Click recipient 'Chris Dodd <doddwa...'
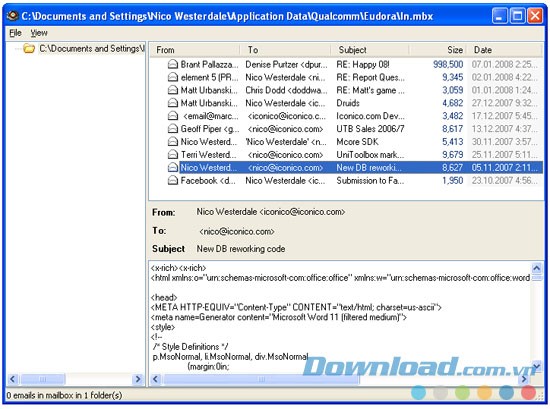 point(286,90)
